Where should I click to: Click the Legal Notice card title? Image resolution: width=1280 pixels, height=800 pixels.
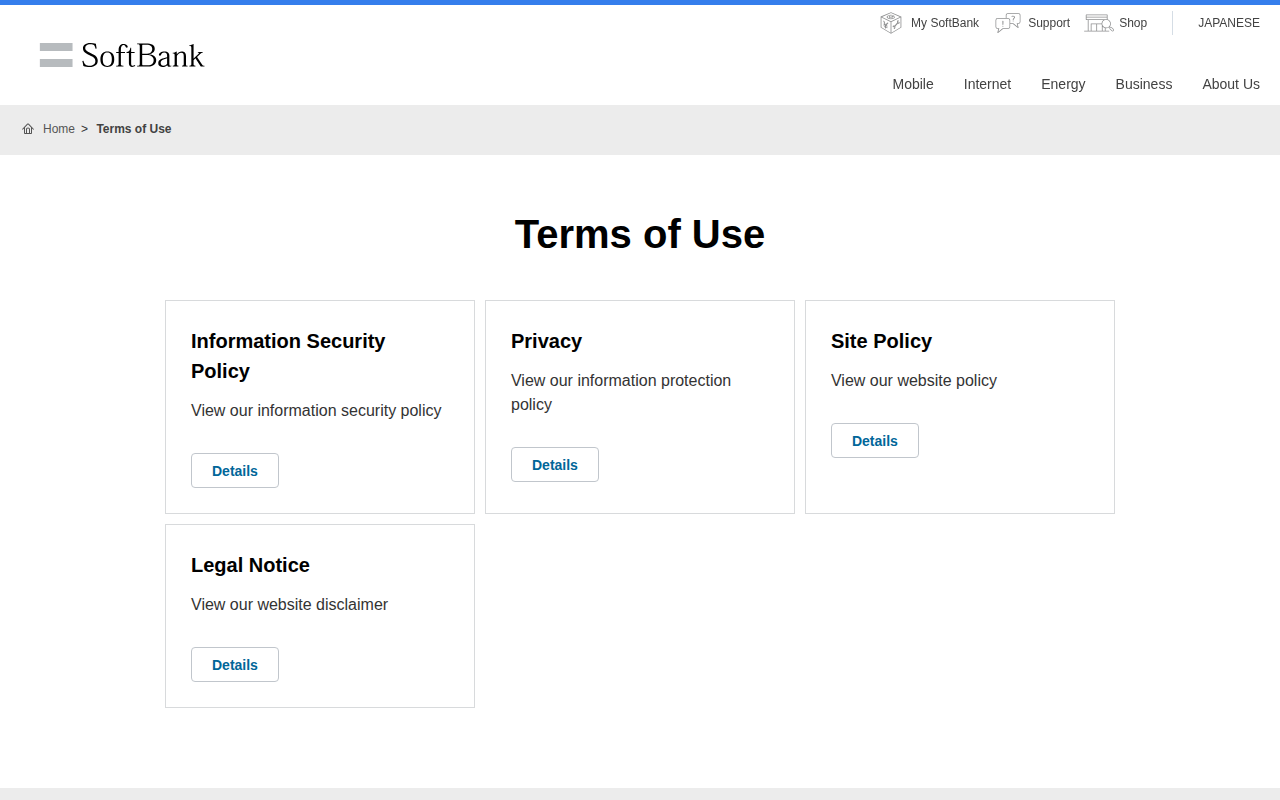coord(250,565)
